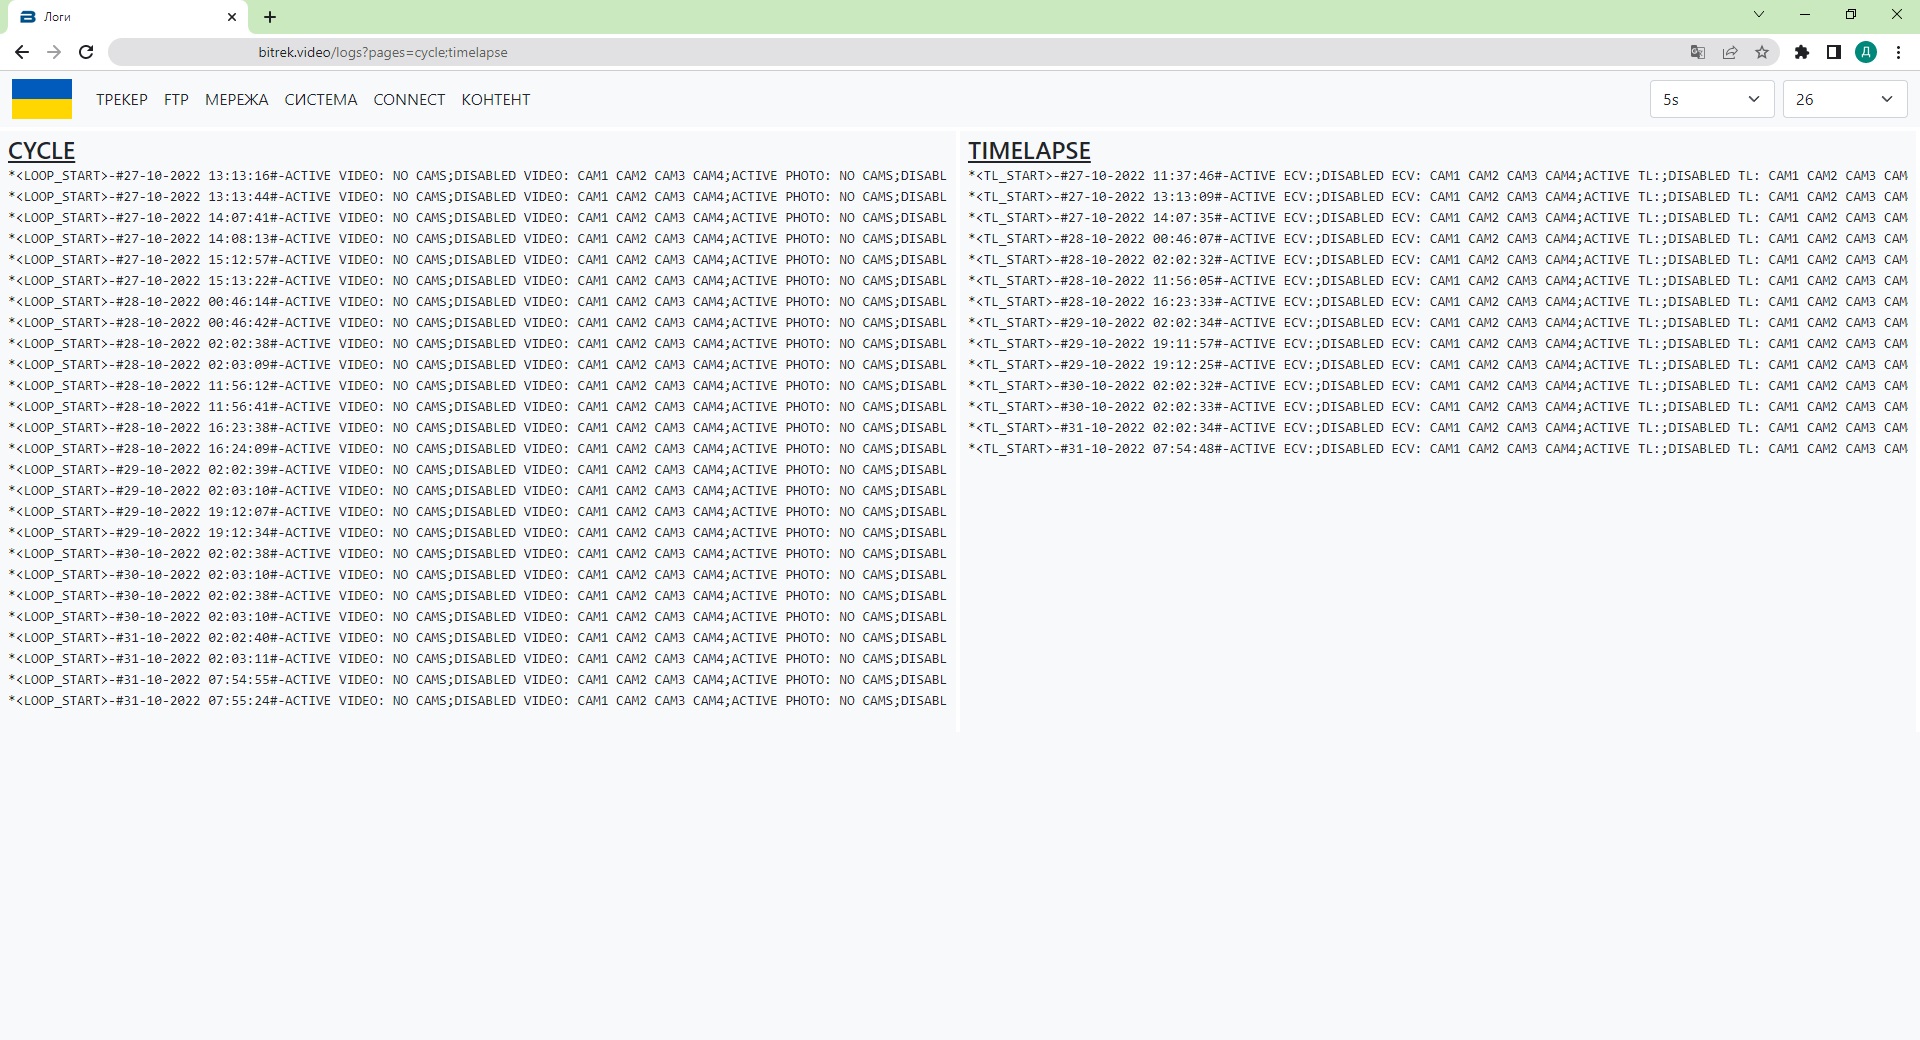Expand the 5s refresh interval dropdown
The height and width of the screenshot is (1040, 1920).
[x=1711, y=99]
